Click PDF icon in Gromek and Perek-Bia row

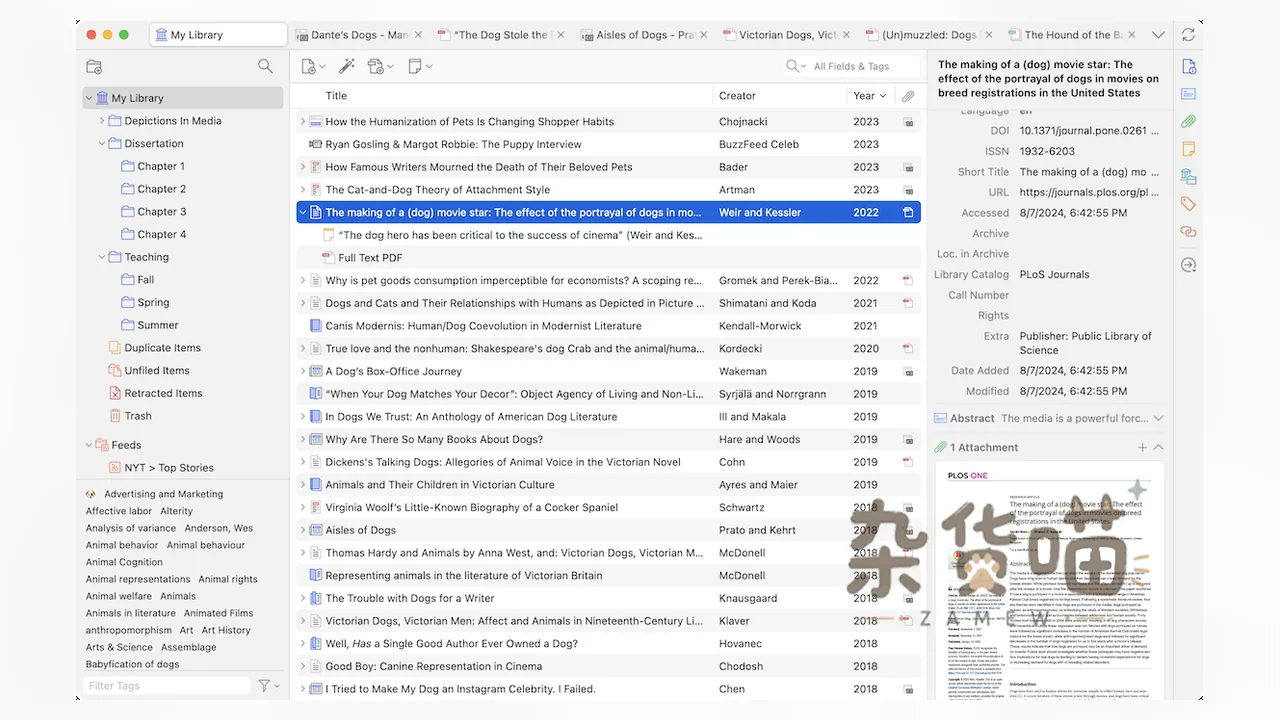908,281
